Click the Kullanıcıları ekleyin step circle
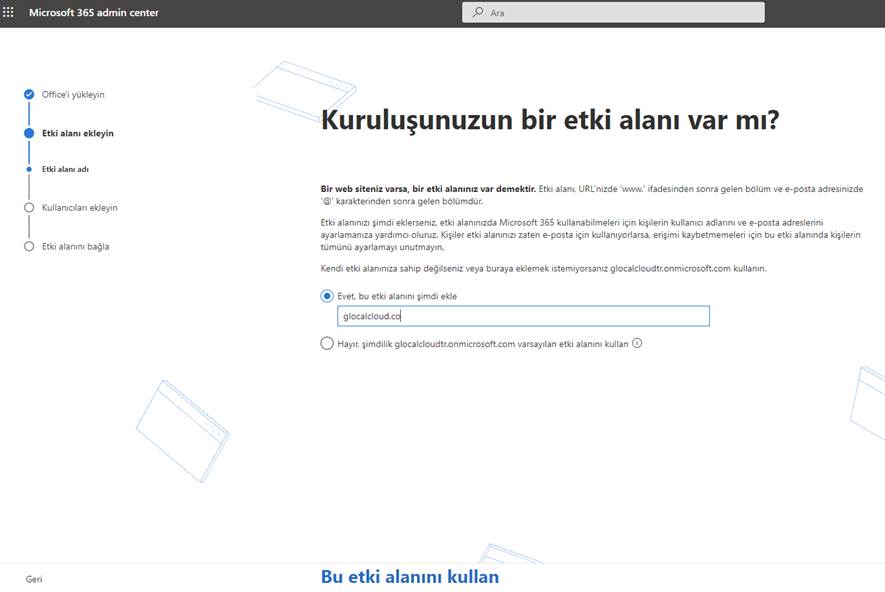 pos(29,208)
